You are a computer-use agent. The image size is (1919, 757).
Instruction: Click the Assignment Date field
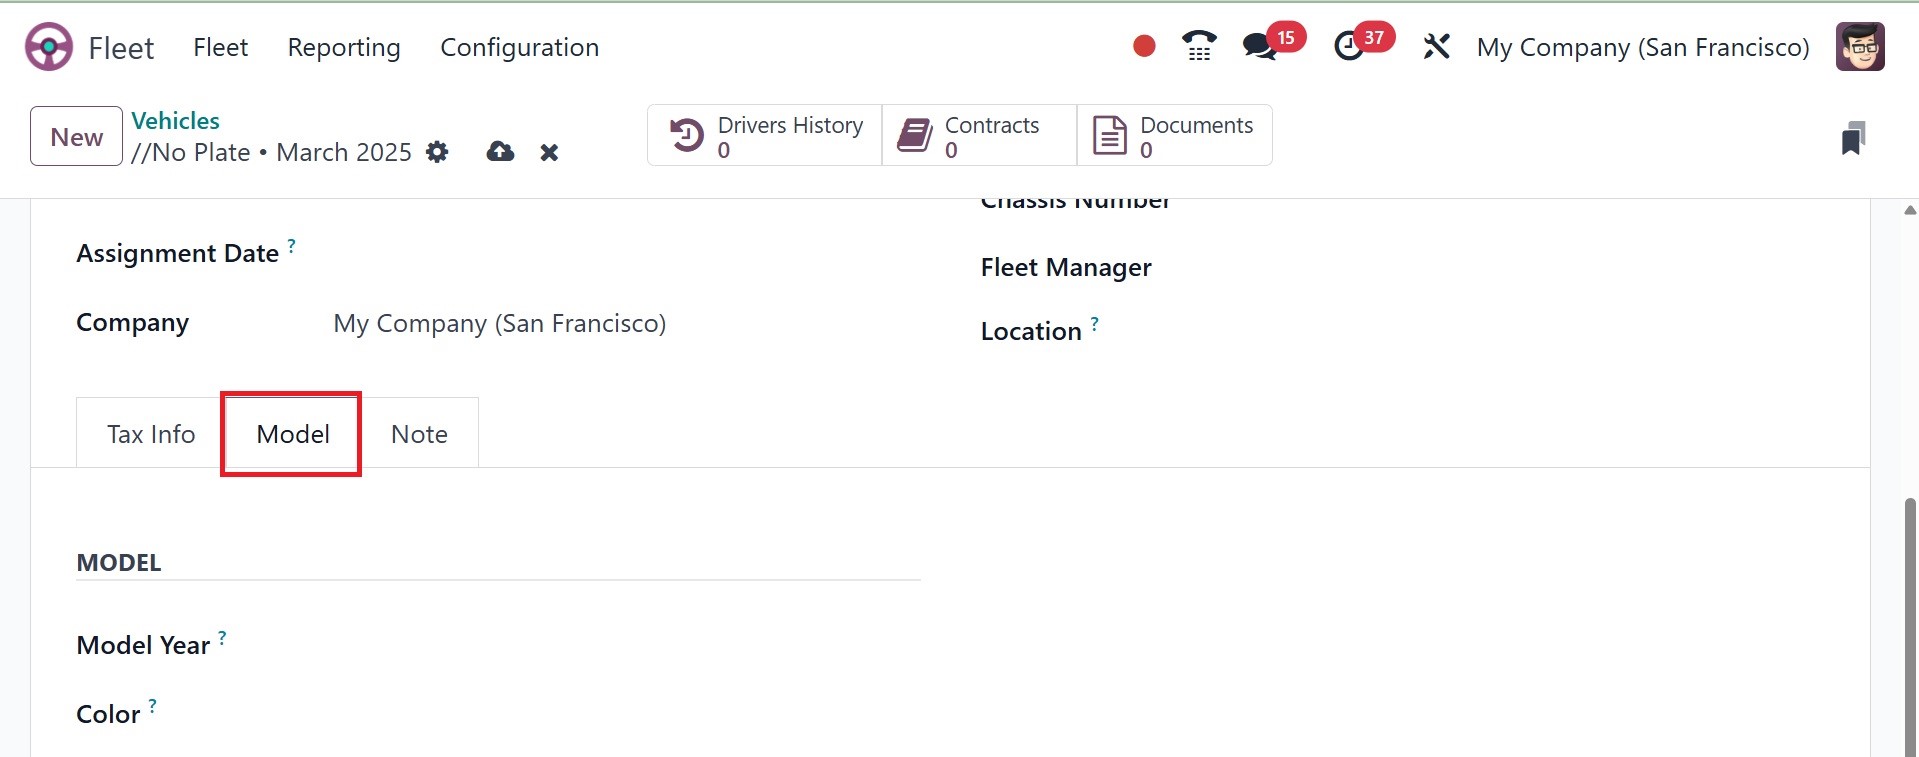[x=626, y=254]
